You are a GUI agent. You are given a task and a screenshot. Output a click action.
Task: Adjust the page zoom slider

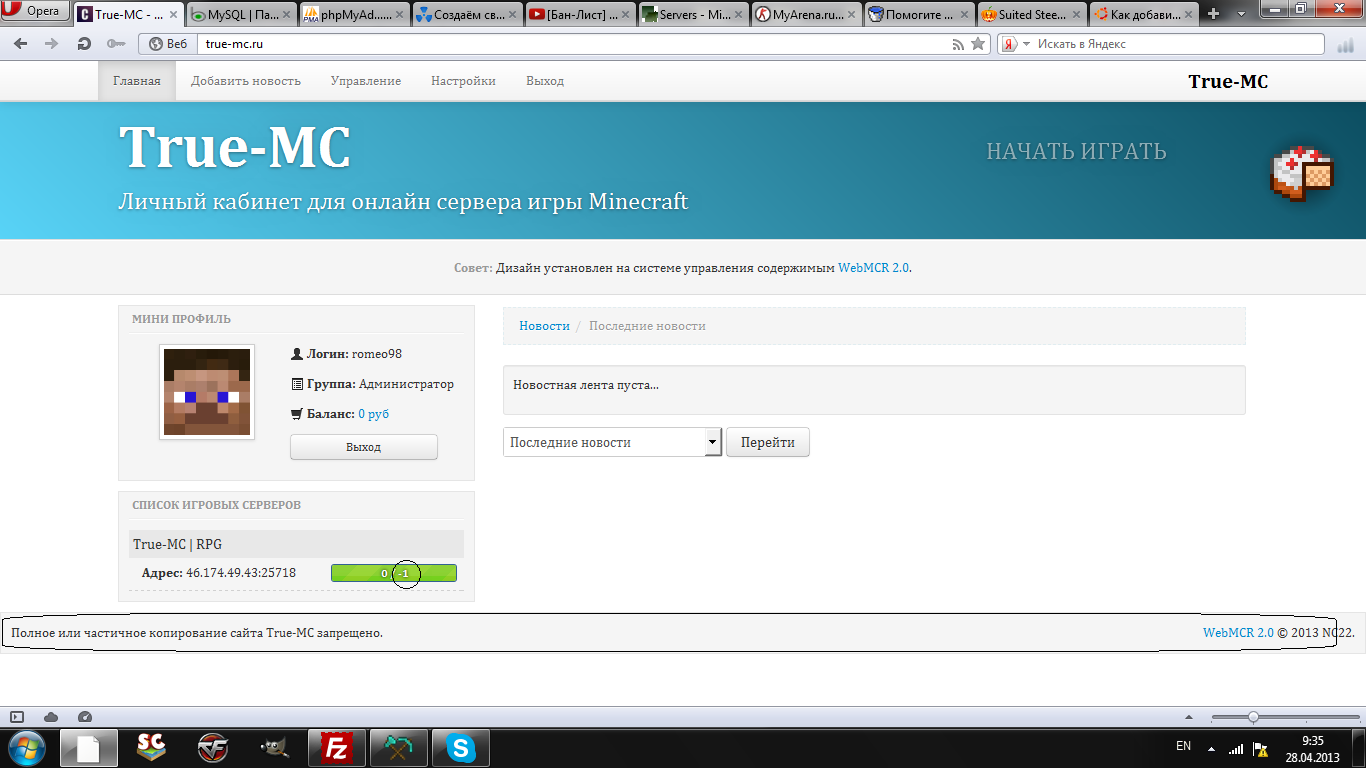(x=1253, y=717)
